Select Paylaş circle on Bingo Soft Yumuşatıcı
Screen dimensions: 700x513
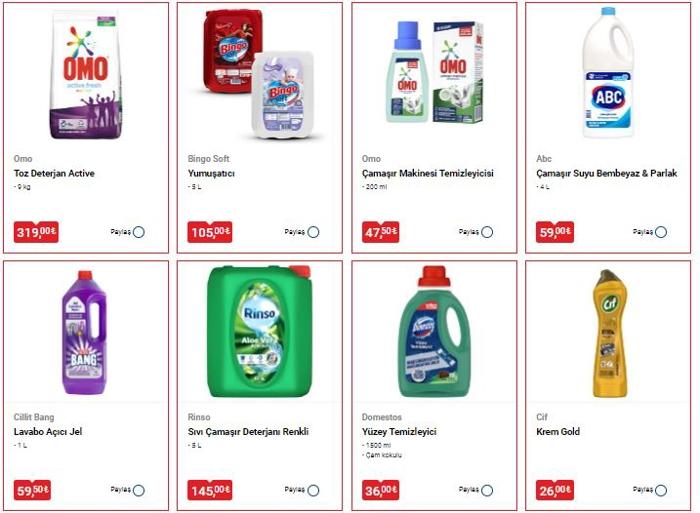tap(313, 232)
